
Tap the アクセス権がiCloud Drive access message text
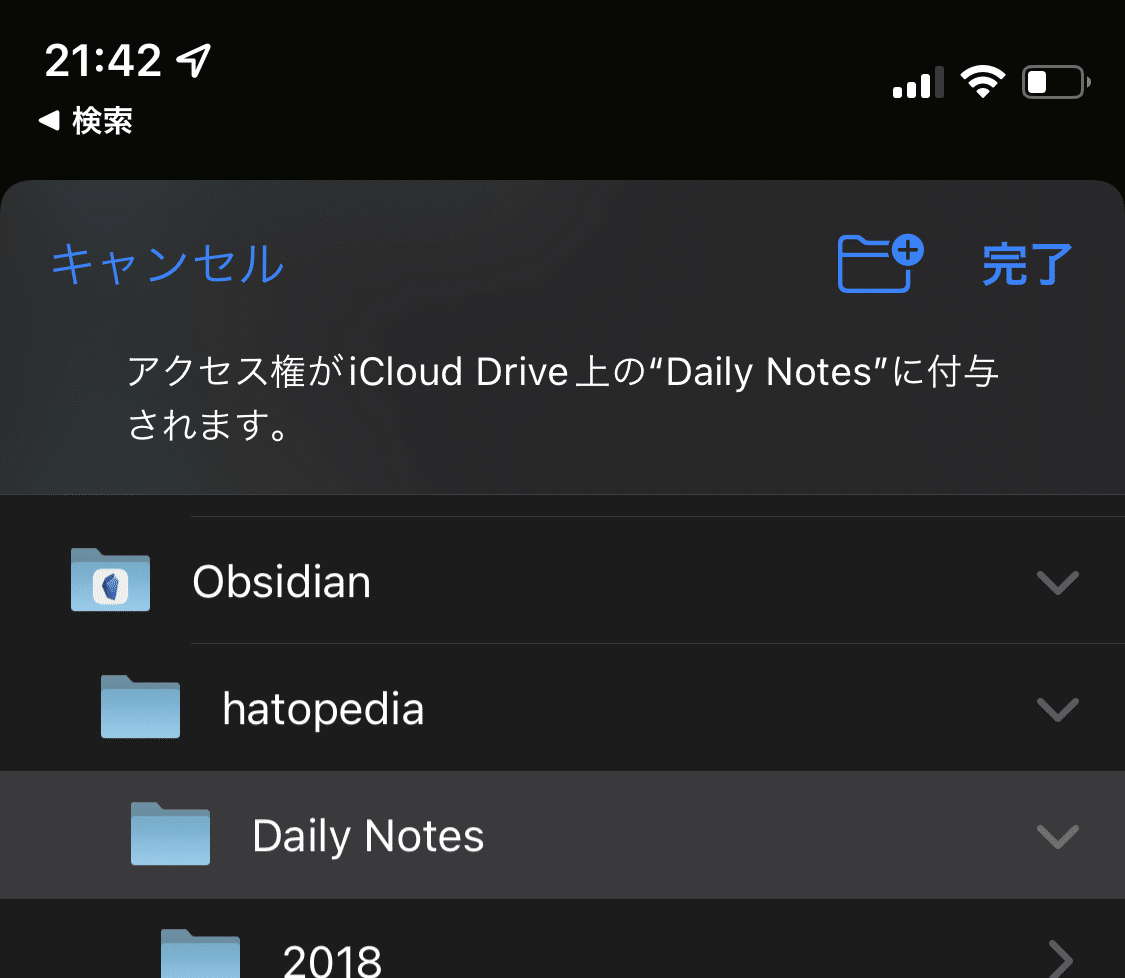pyautogui.click(x=562, y=398)
